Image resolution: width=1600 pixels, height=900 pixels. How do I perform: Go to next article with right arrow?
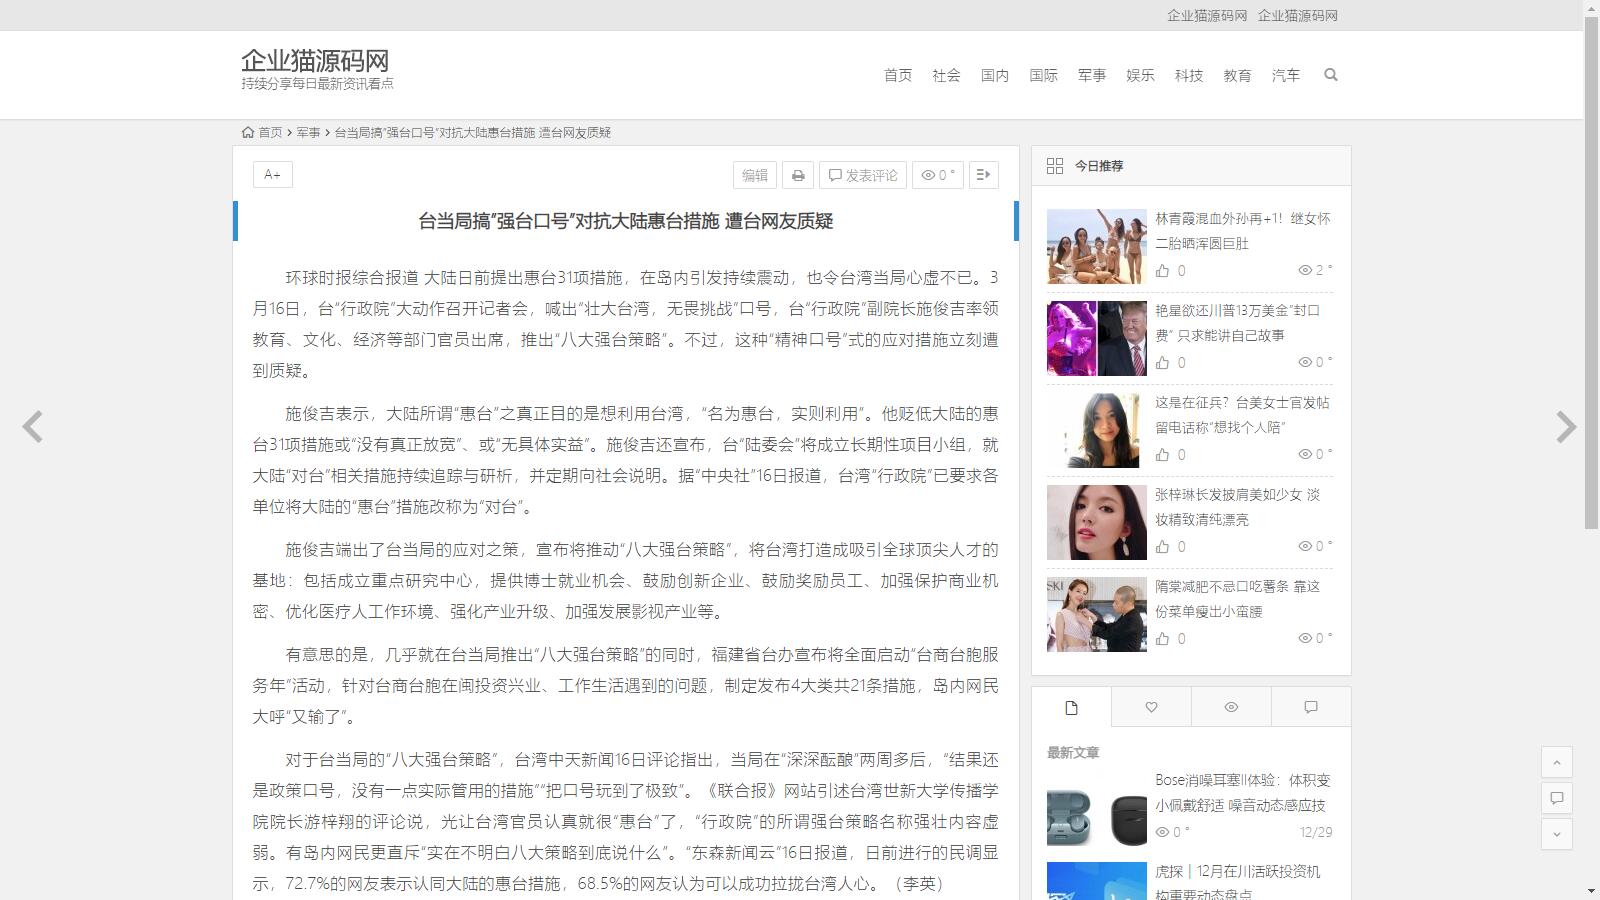[1565, 427]
